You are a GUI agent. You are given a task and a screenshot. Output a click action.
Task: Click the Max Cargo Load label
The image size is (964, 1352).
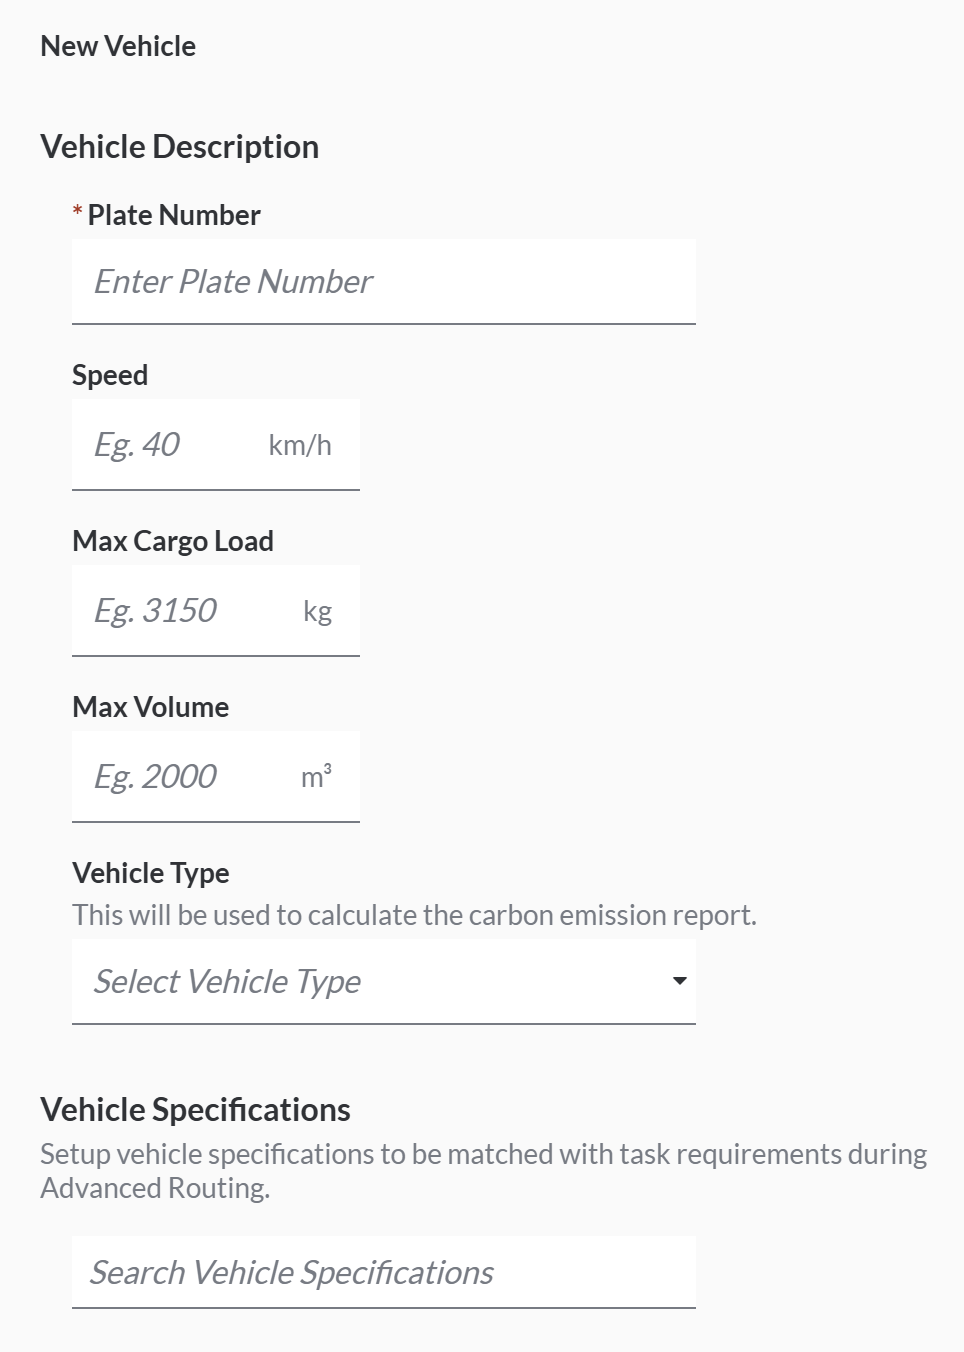click(173, 541)
